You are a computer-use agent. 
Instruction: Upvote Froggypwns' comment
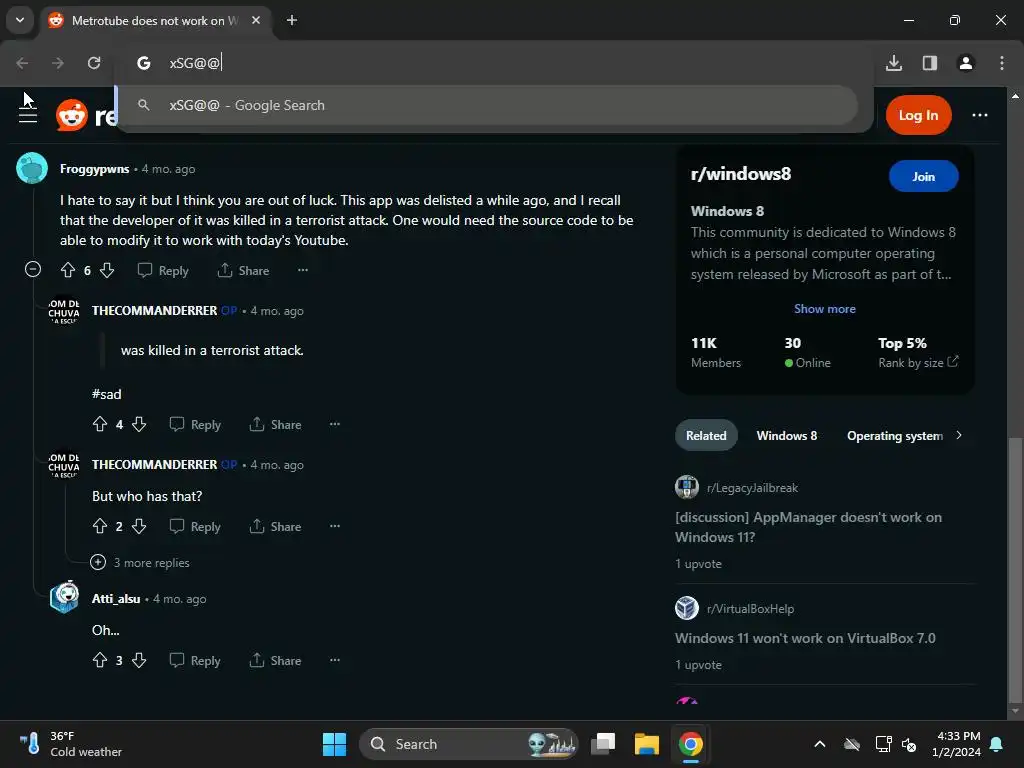click(68, 270)
